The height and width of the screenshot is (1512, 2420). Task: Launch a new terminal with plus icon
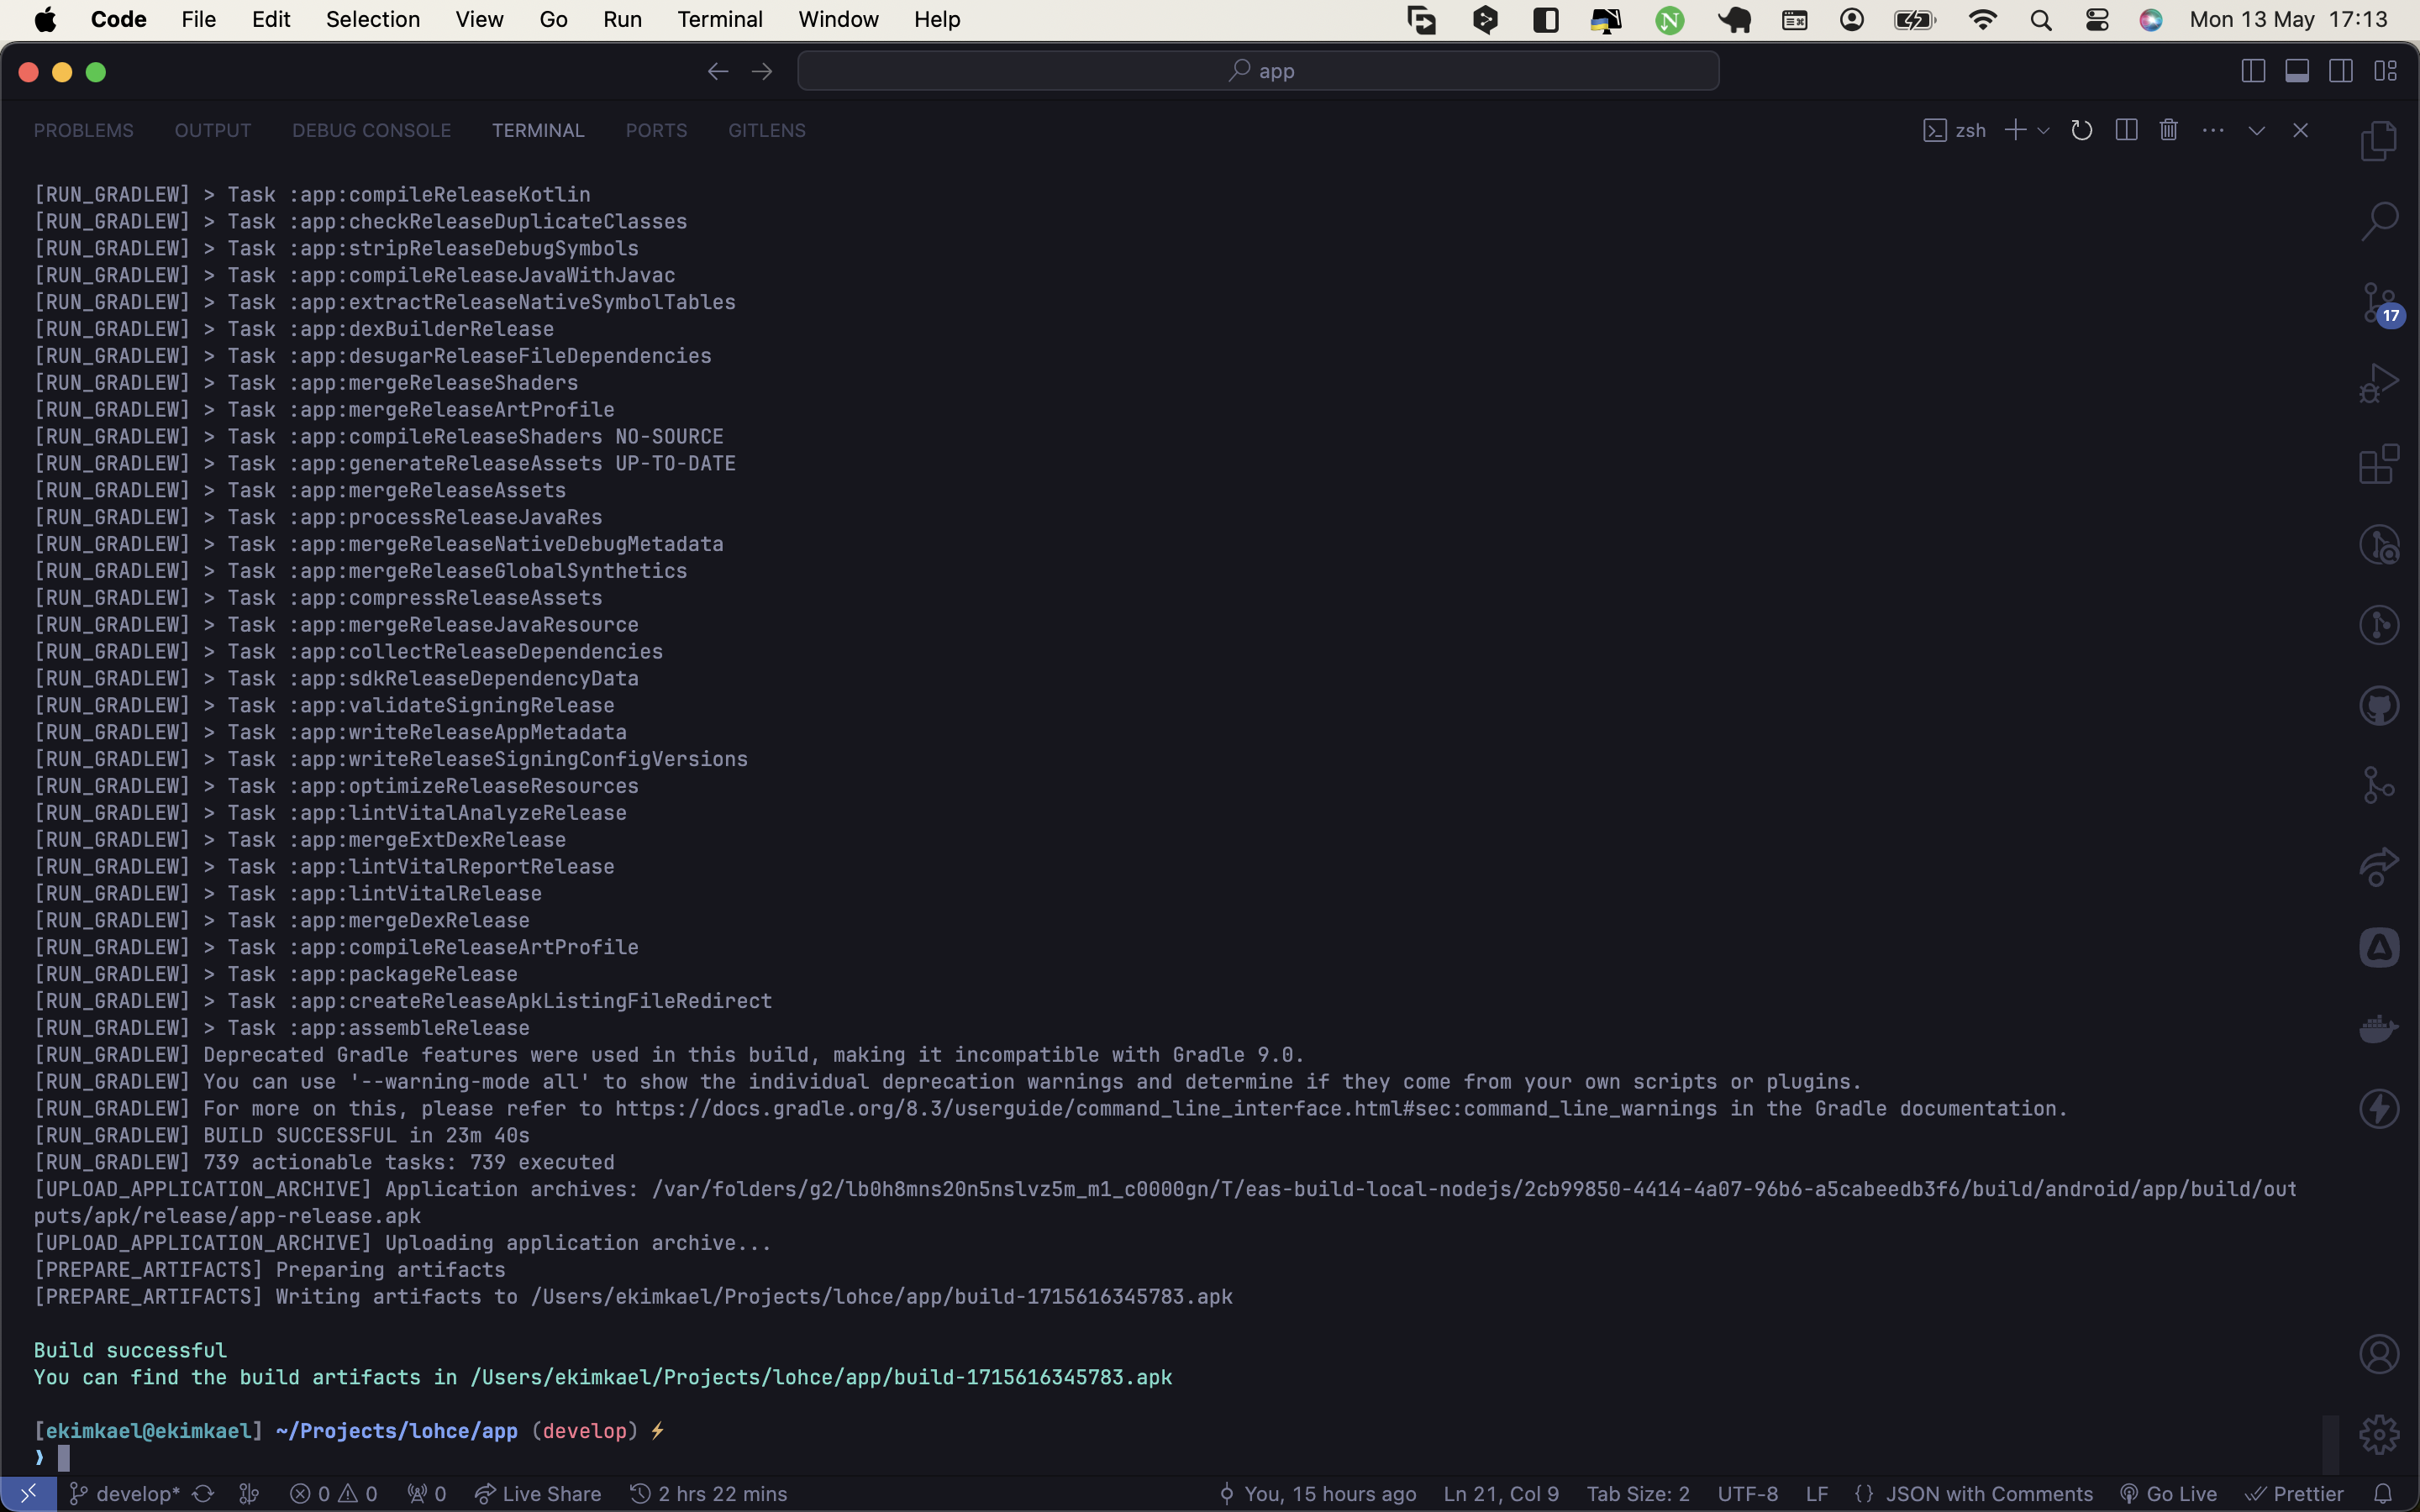coord(2015,130)
